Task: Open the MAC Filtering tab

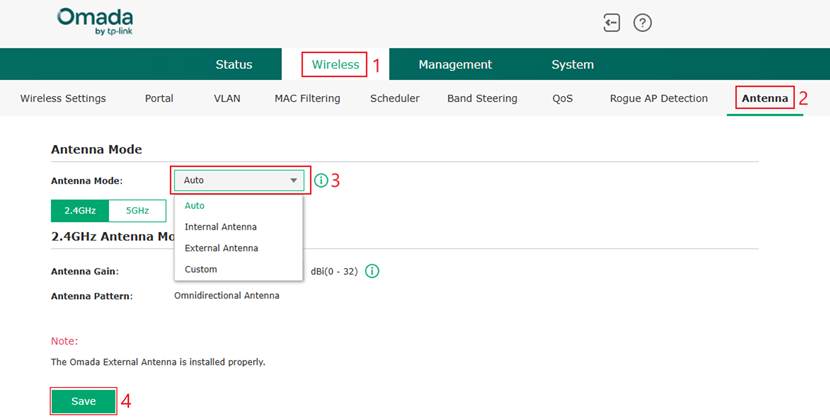Action: (x=307, y=98)
